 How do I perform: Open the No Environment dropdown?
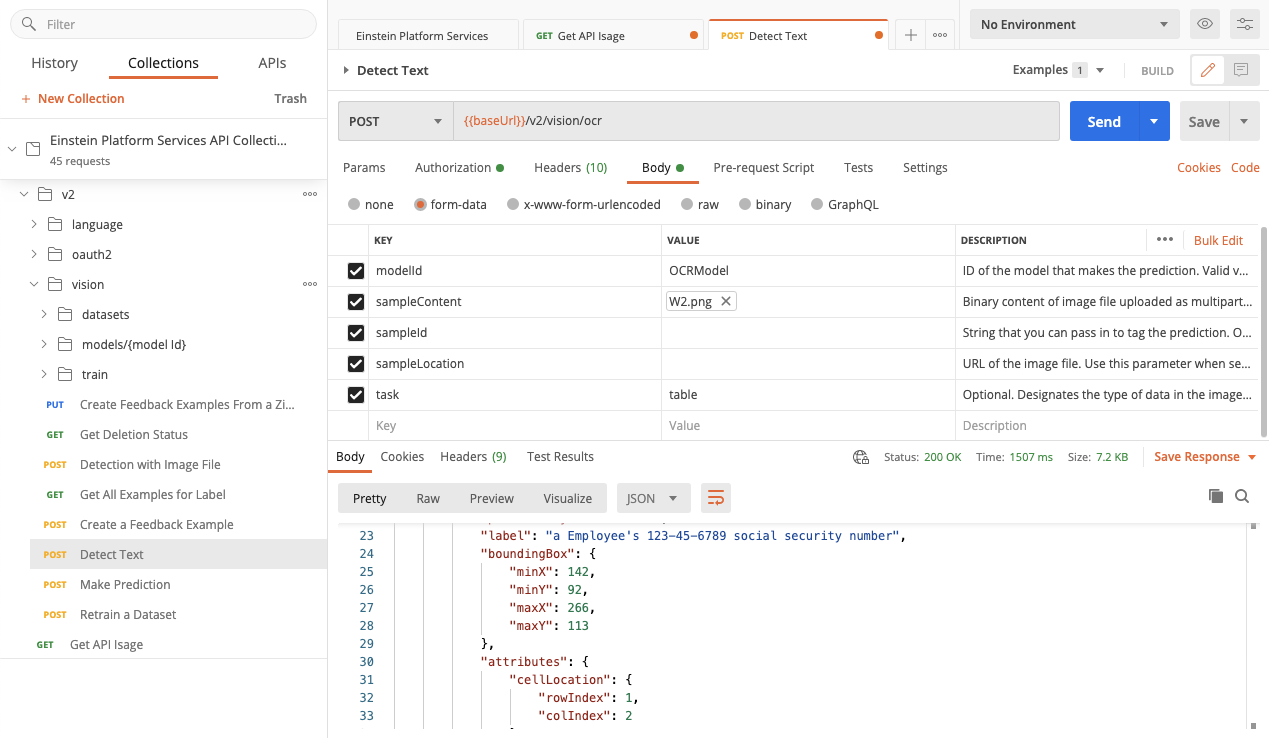pyautogui.click(x=1075, y=24)
